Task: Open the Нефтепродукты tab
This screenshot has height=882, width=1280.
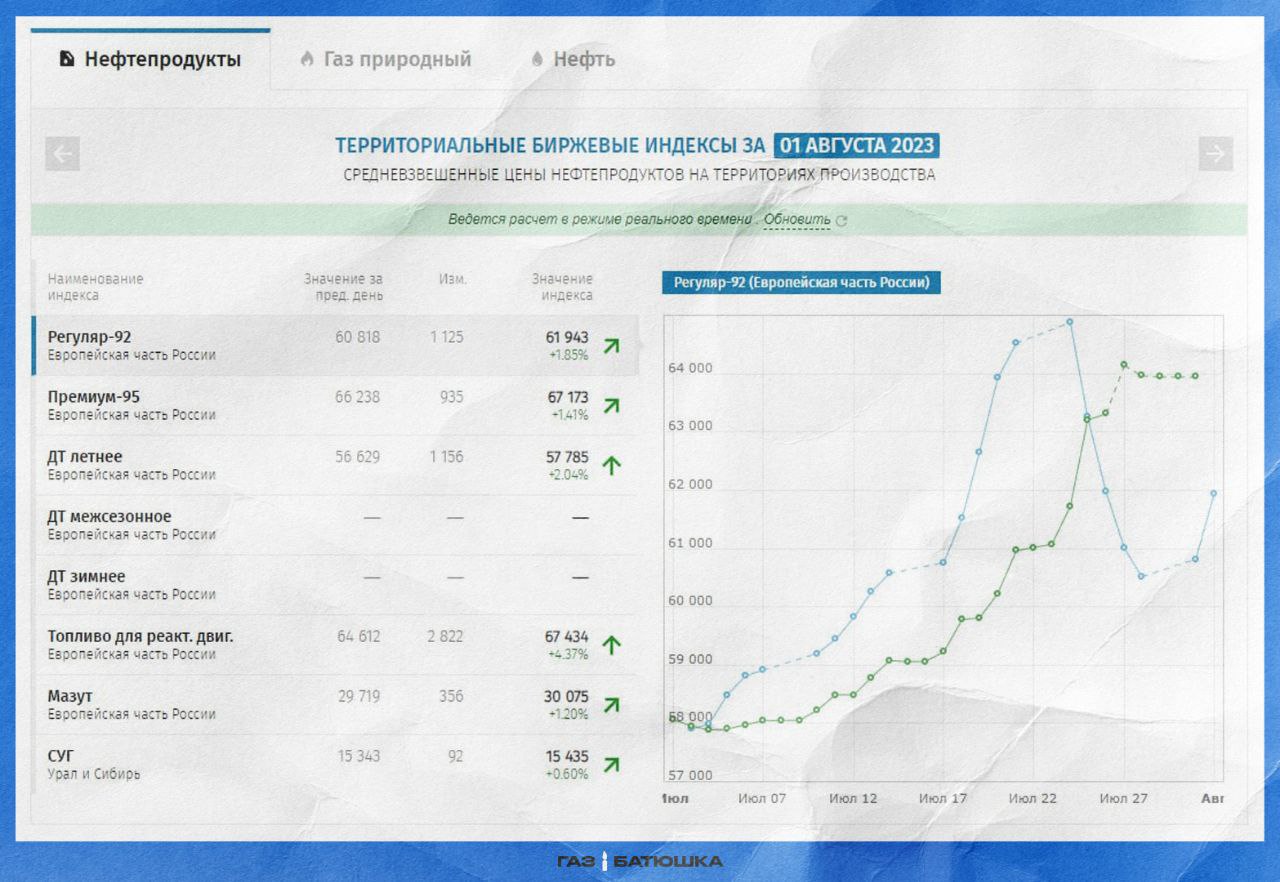Action: (151, 60)
